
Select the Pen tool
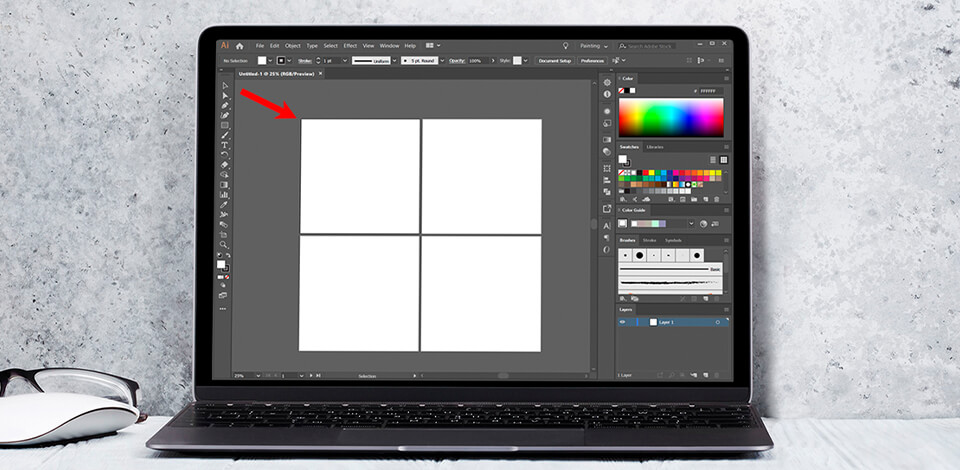point(225,105)
